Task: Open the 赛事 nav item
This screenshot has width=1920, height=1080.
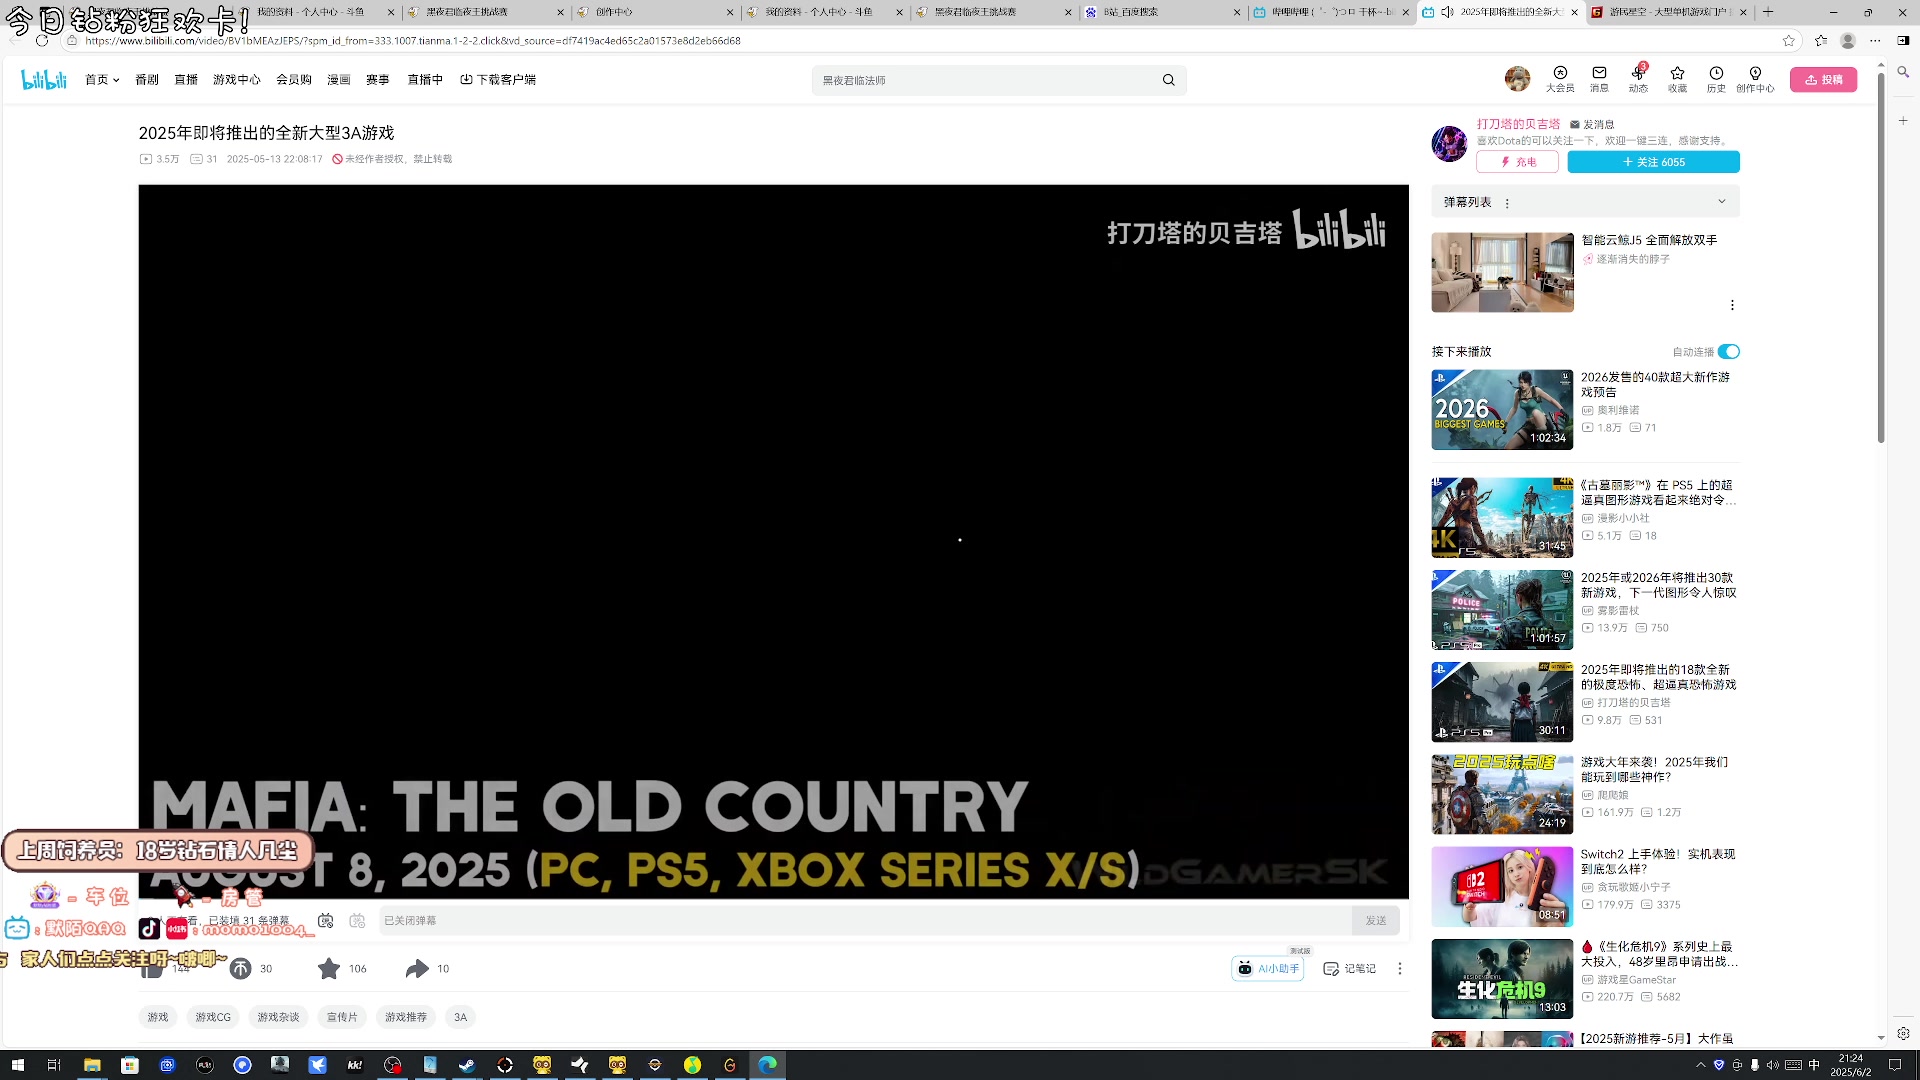Action: click(378, 80)
